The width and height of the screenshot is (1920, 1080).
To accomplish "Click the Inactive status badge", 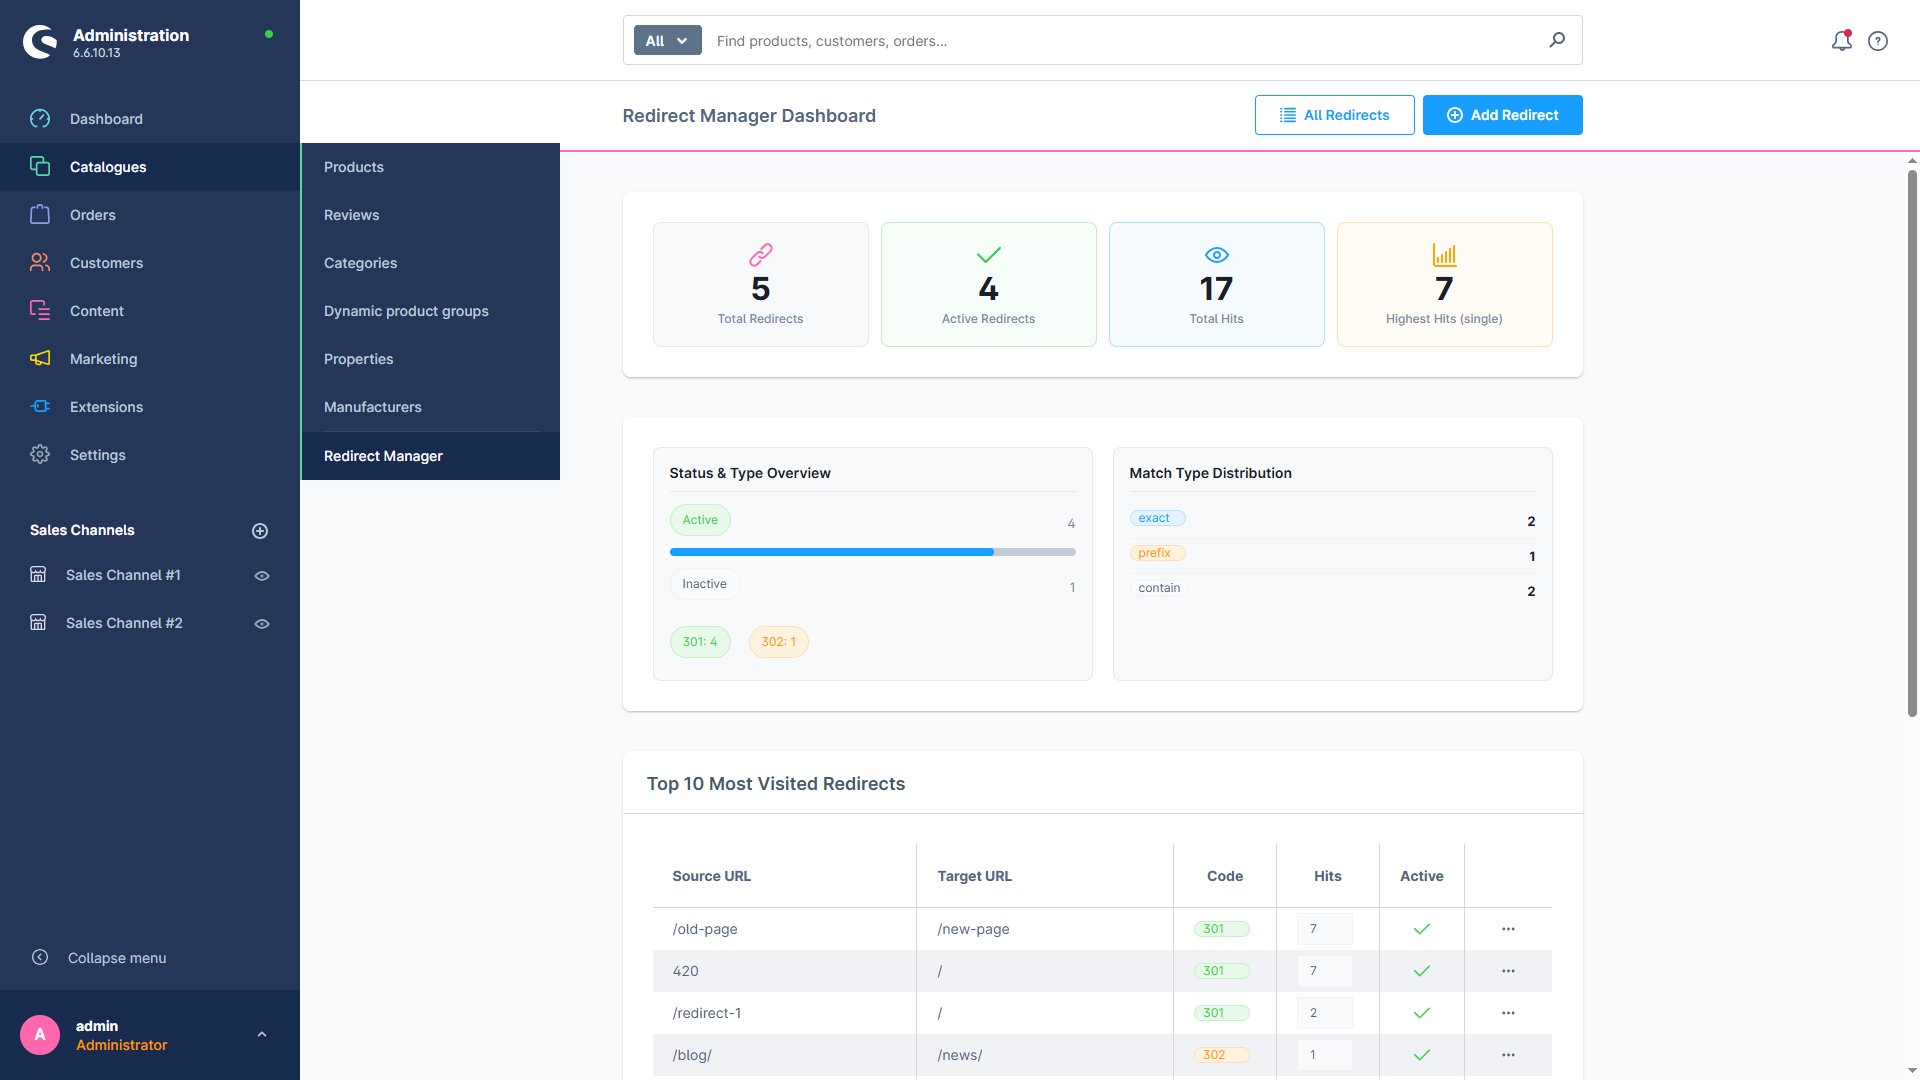I will click(704, 584).
